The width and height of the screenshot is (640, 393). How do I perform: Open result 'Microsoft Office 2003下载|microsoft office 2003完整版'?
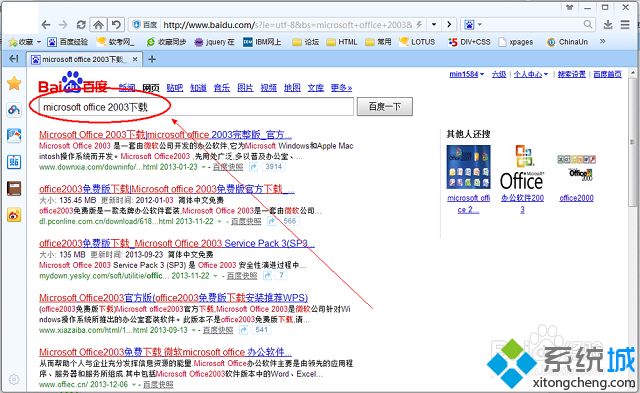coord(165,135)
